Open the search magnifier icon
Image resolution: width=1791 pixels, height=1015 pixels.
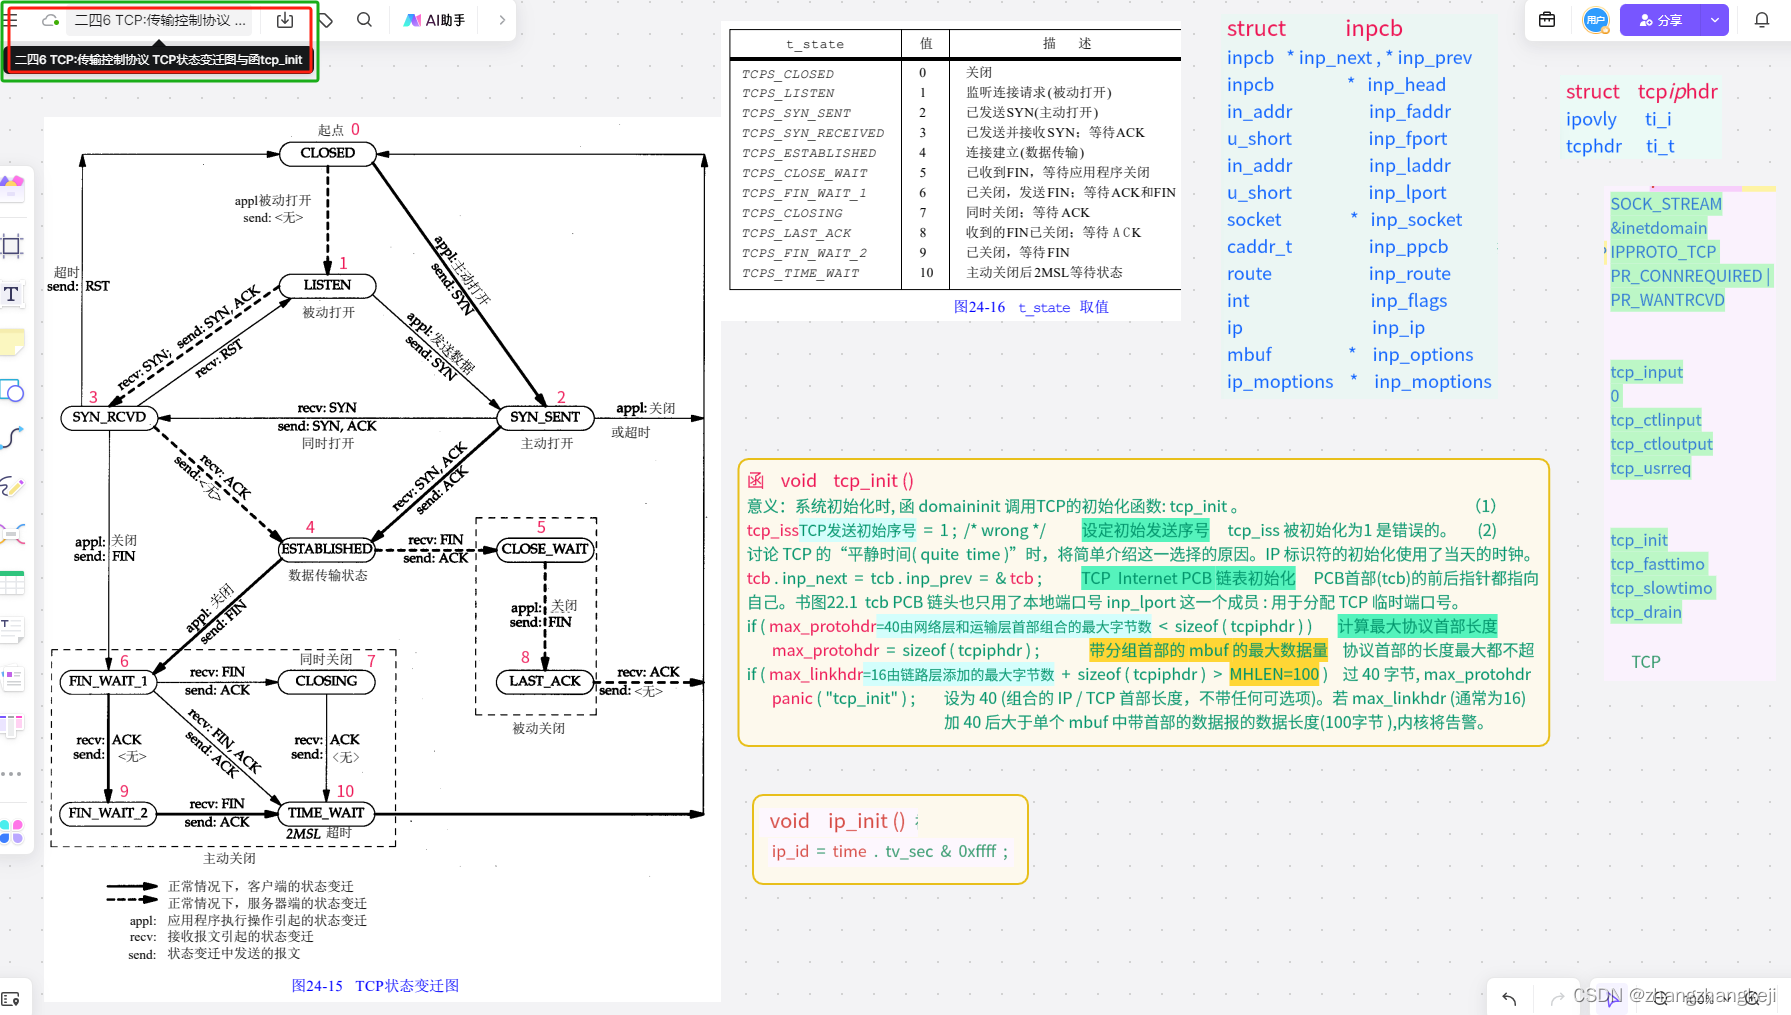(364, 20)
